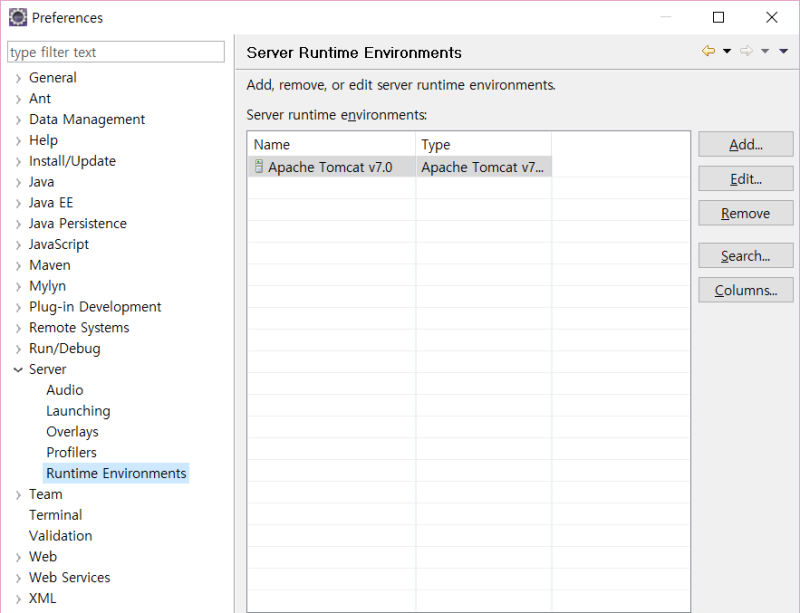The width and height of the screenshot is (800, 613).
Task: Click the Search... button
Action: 745,256
